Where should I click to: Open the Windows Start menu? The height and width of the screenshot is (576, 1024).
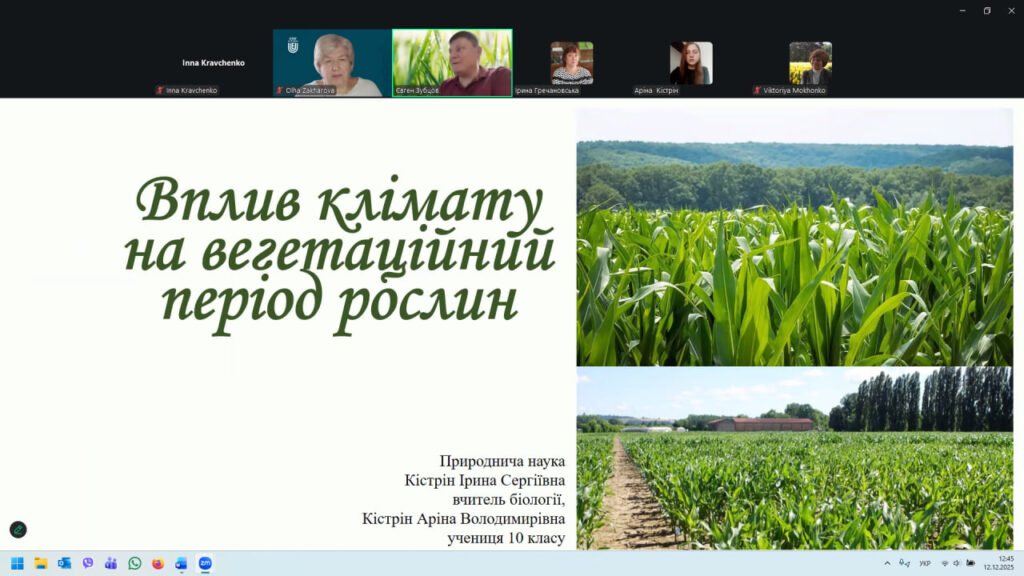coord(18,563)
